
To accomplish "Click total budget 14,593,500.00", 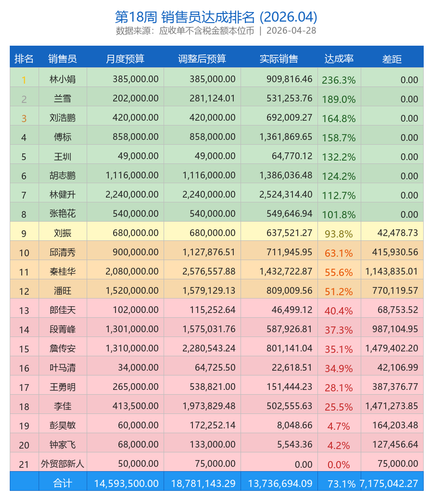I will pos(126,484).
